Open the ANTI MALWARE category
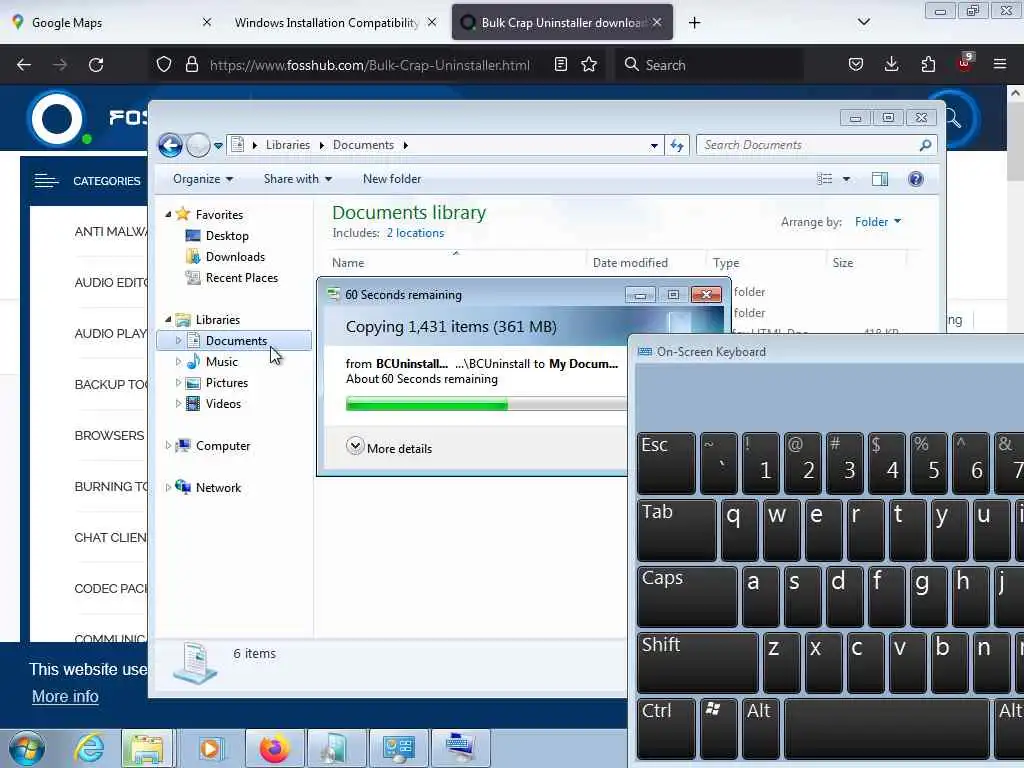 pos(110,231)
